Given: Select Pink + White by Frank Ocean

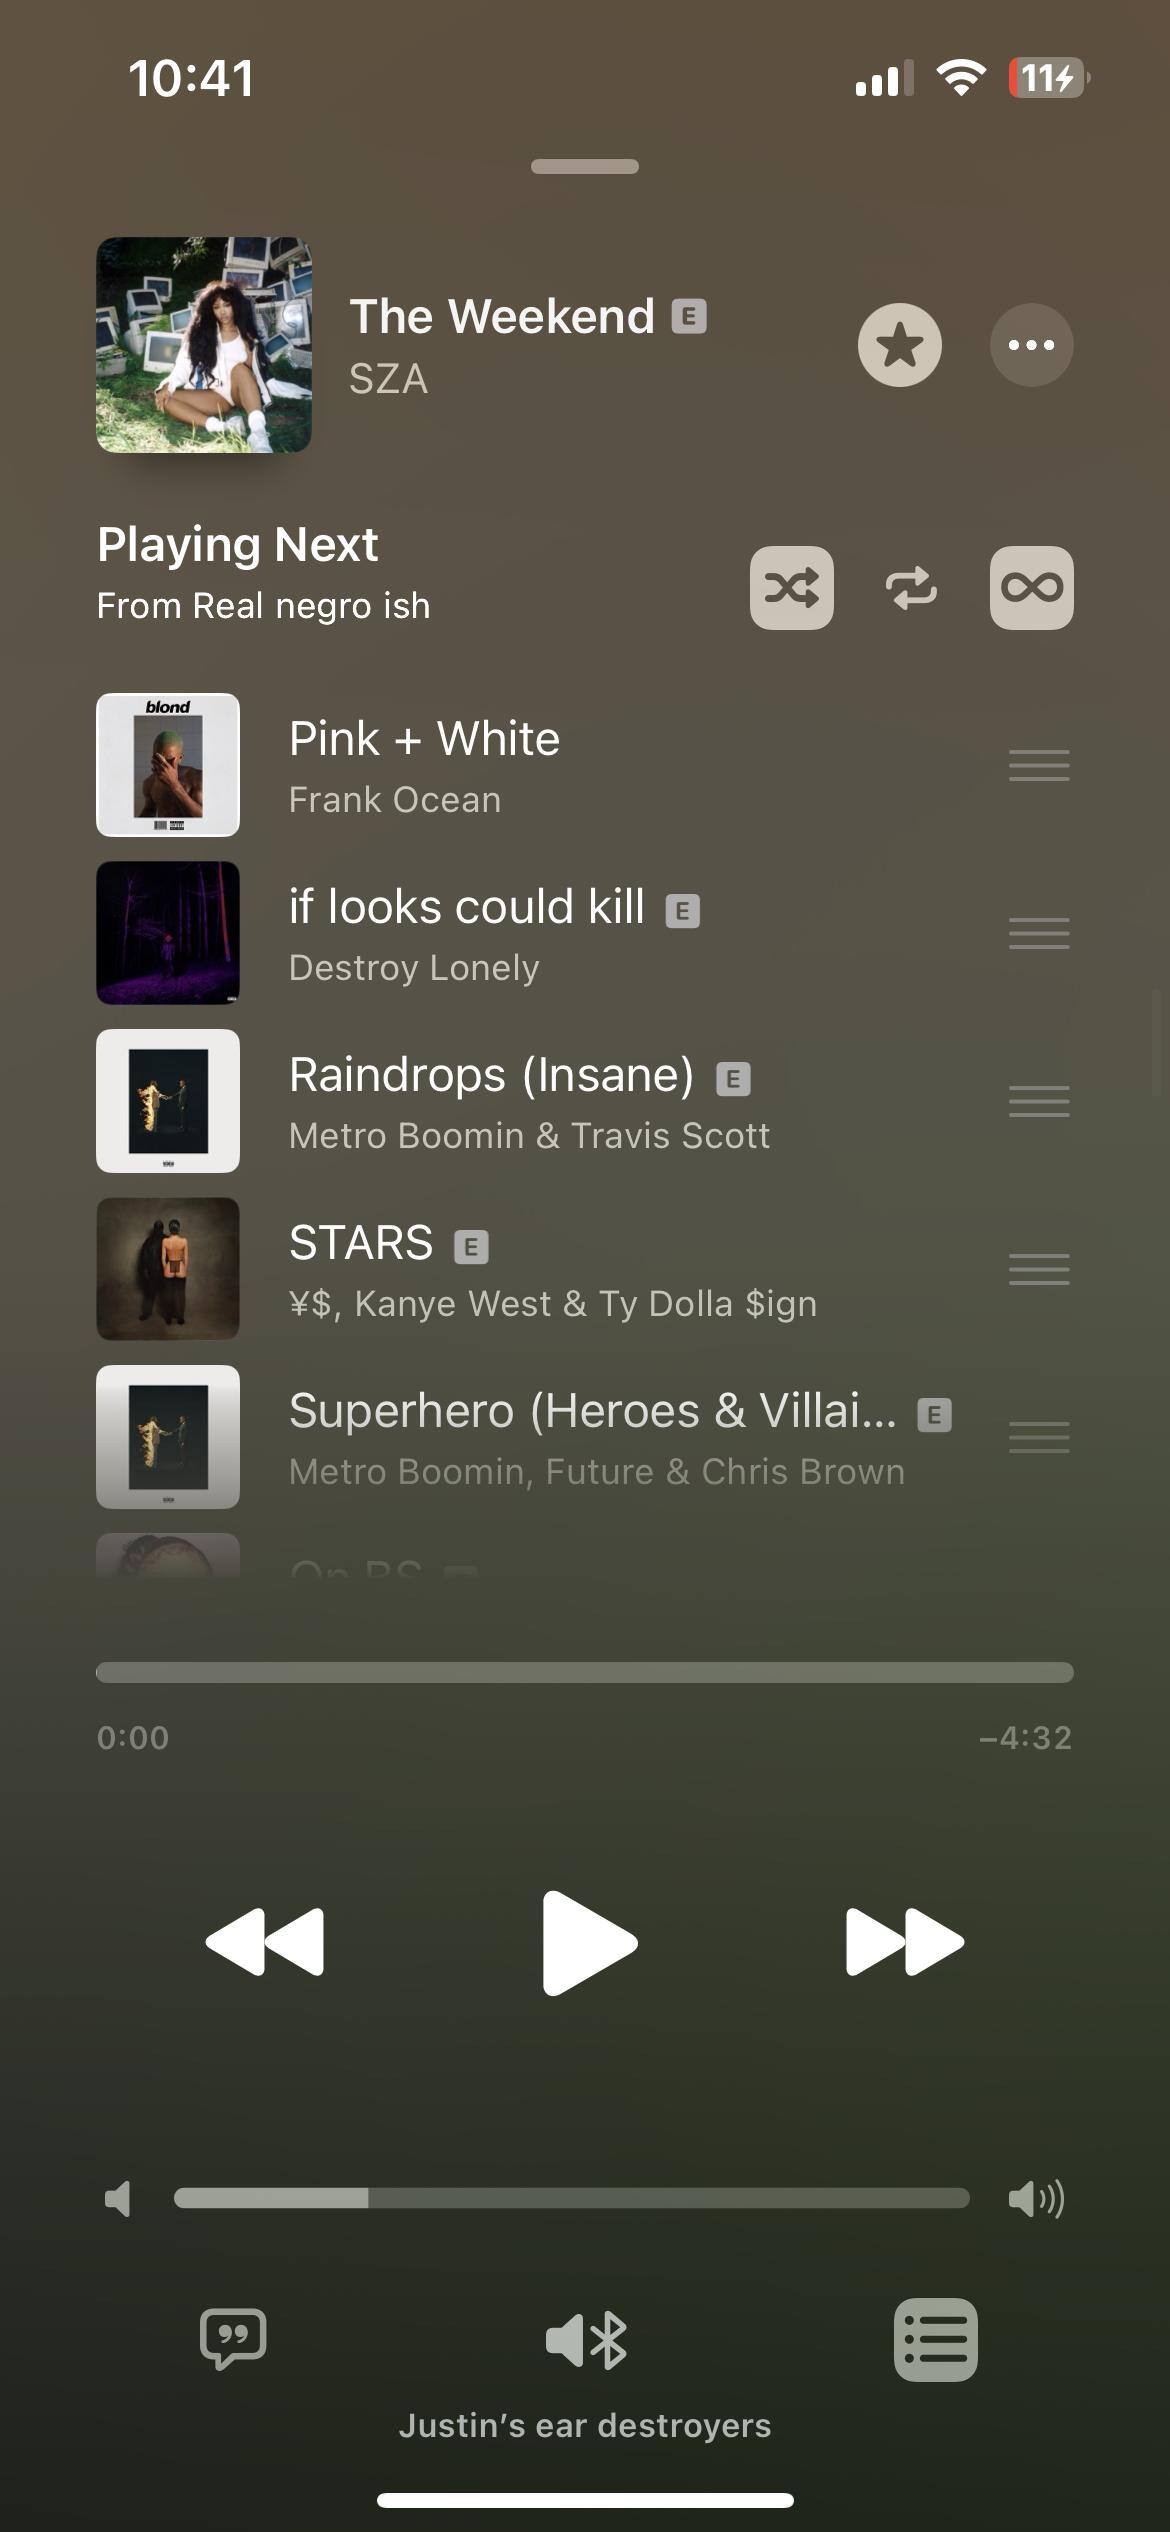Looking at the screenshot, I should (x=585, y=765).
